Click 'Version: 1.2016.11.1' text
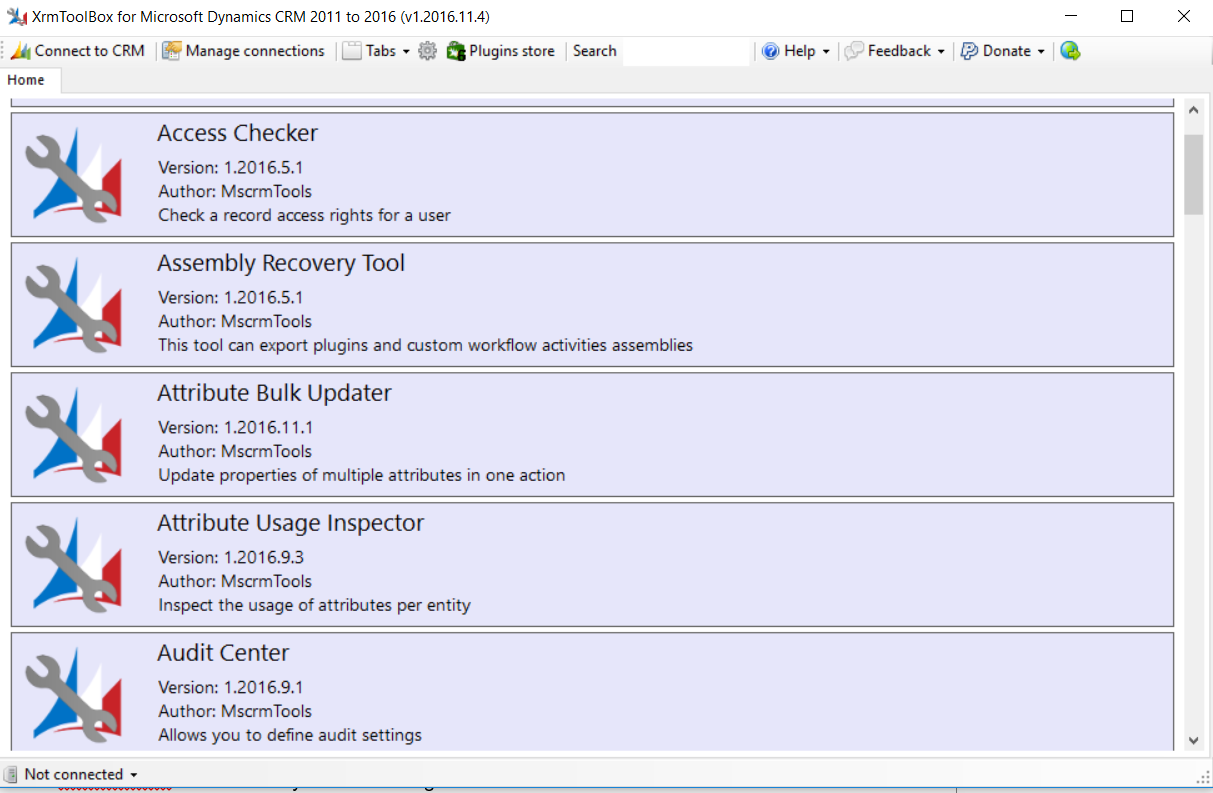The width and height of the screenshot is (1213, 793). tap(236, 427)
